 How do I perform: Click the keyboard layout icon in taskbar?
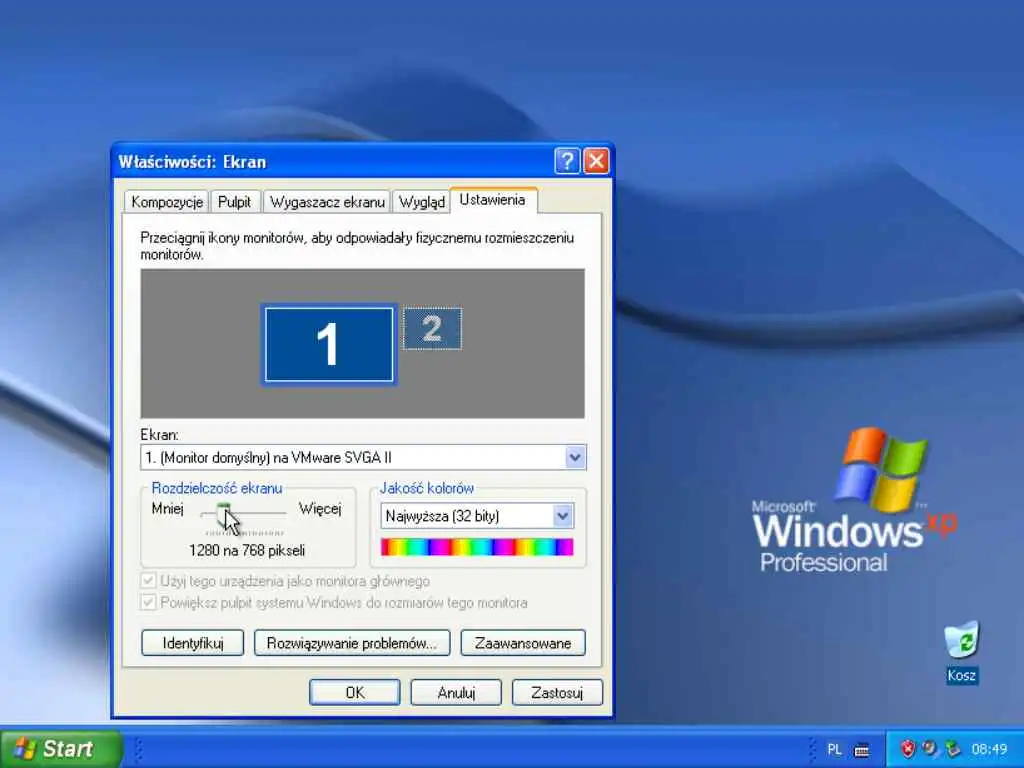tap(861, 750)
